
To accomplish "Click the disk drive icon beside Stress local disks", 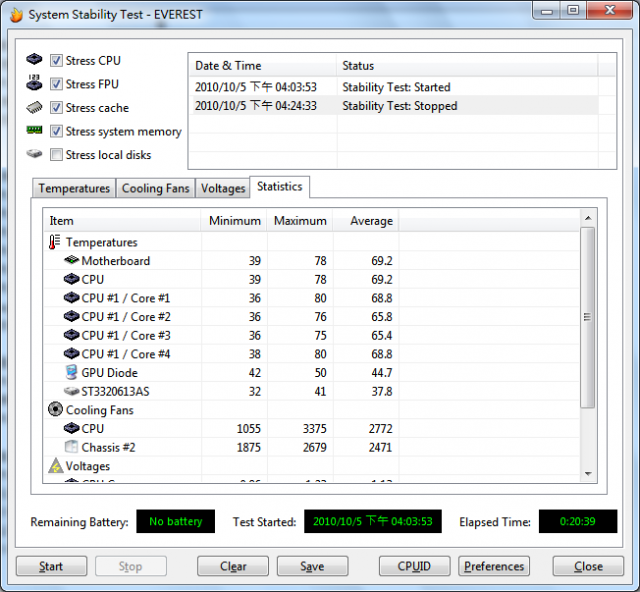I will pyautogui.click(x=34, y=154).
